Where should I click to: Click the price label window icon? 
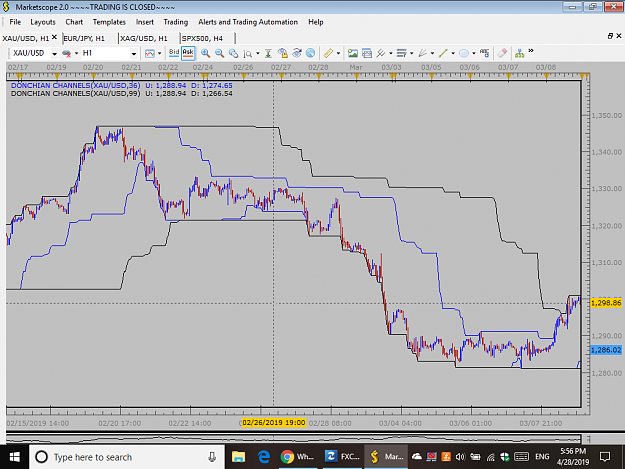coord(367,53)
